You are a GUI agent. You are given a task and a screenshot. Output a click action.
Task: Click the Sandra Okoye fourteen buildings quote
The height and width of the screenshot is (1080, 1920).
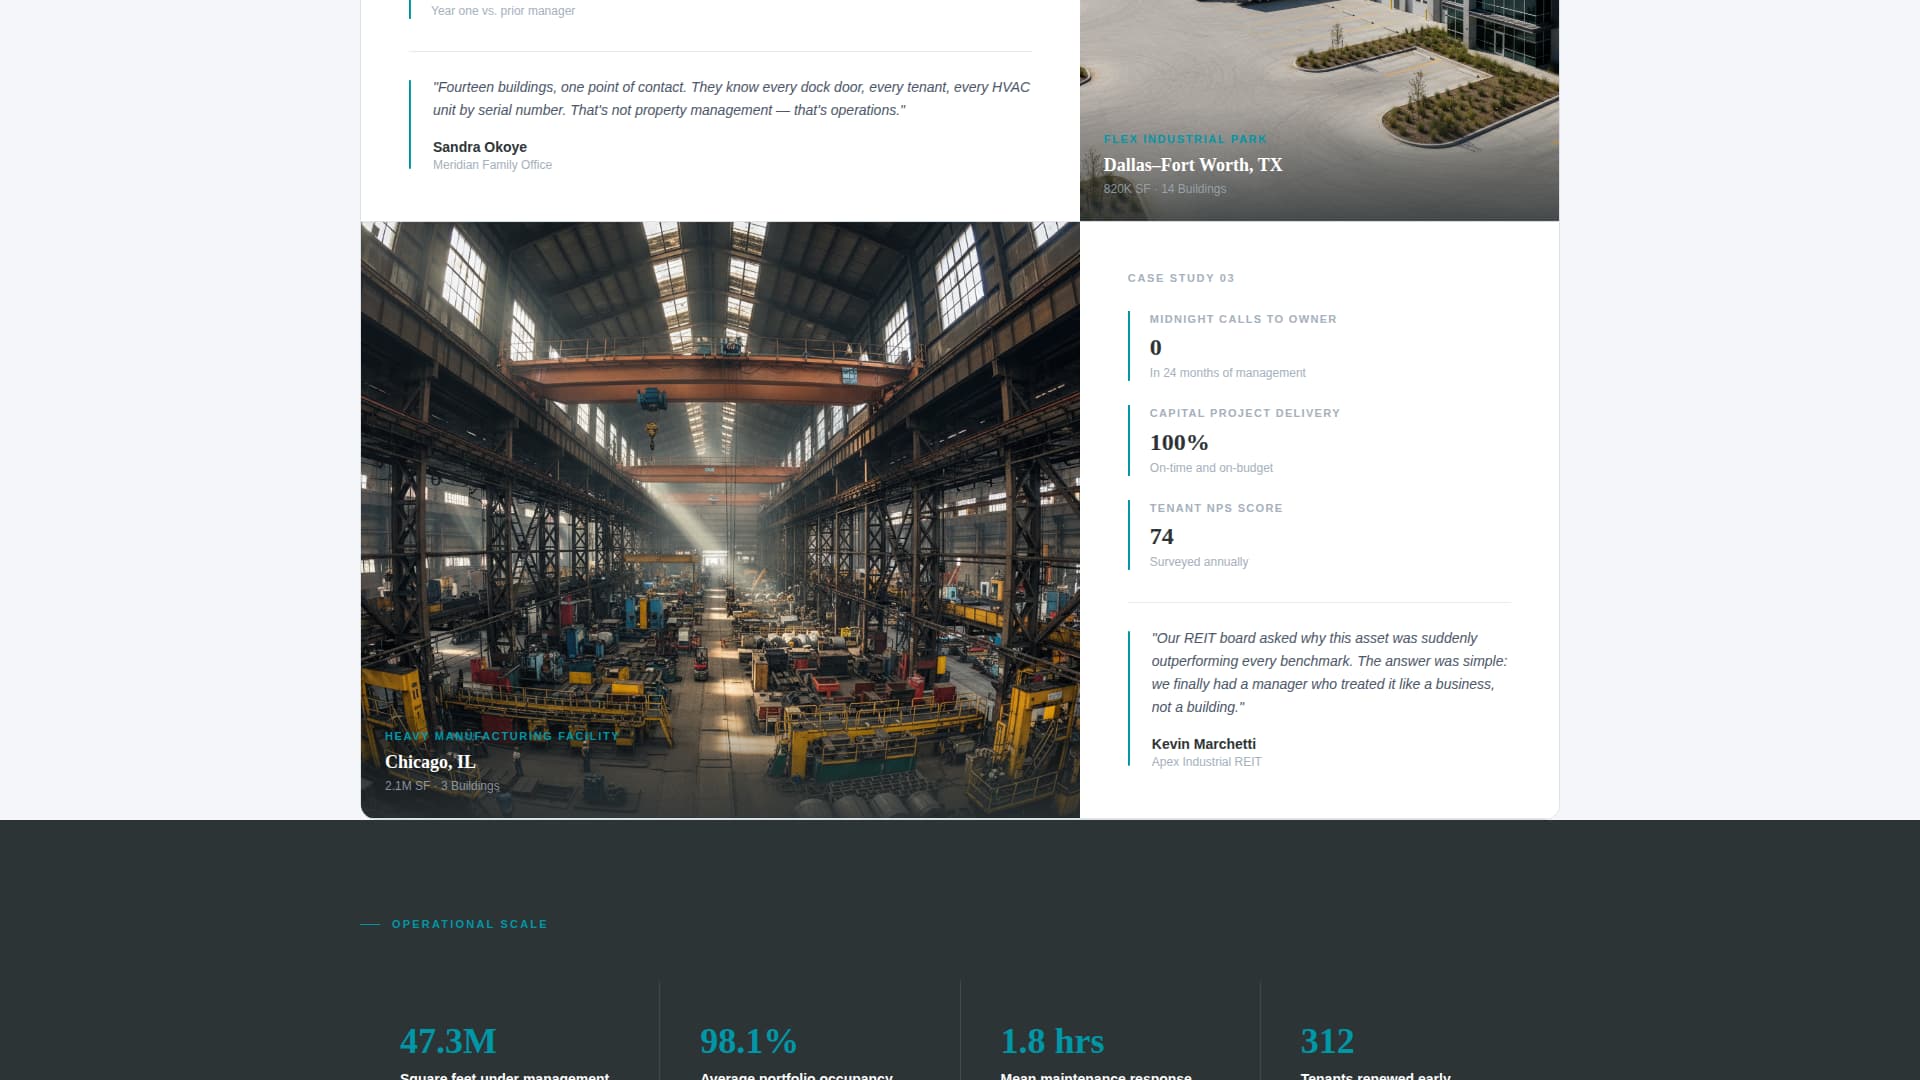730,98
